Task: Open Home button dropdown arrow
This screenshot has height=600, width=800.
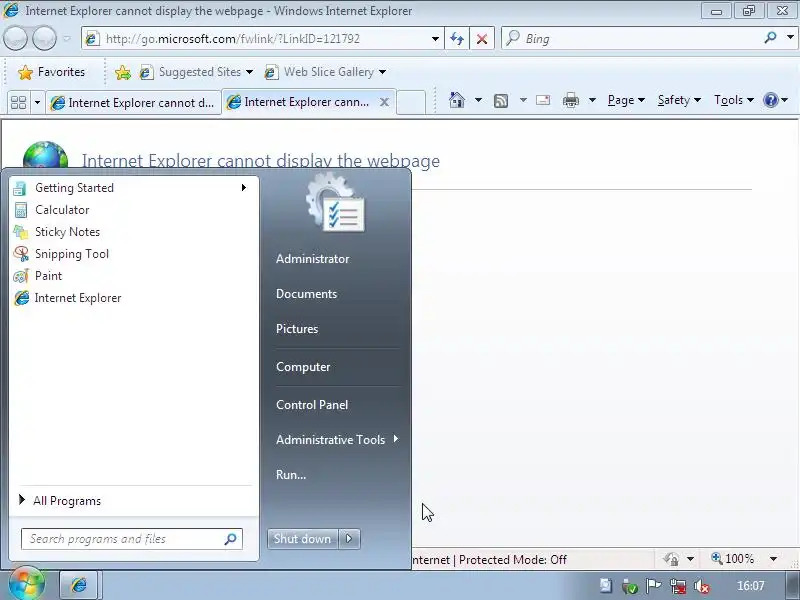Action: click(478, 100)
